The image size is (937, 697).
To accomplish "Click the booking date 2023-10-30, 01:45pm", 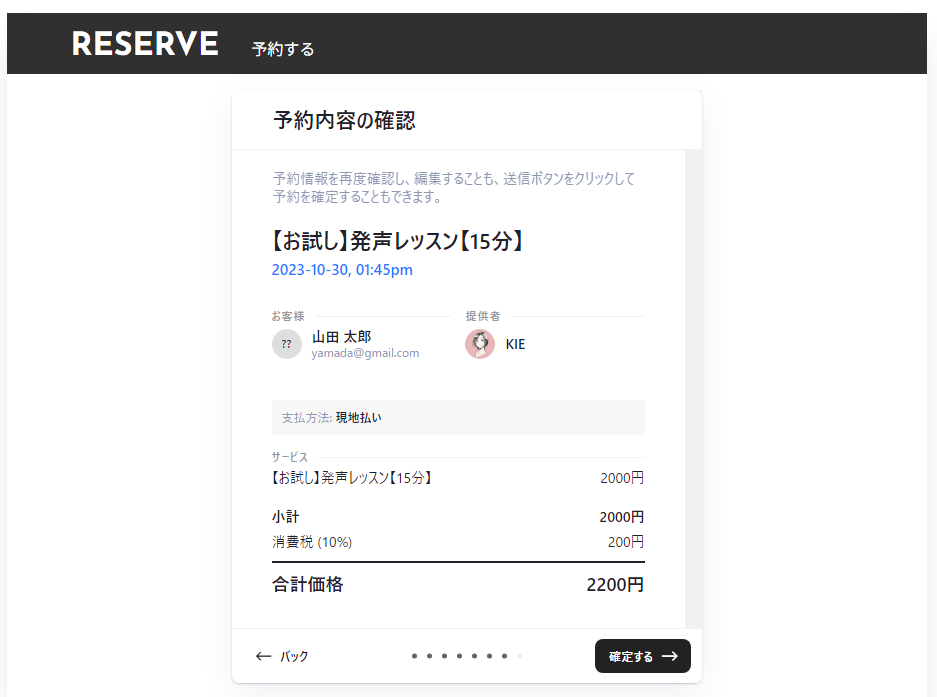I will coord(342,270).
